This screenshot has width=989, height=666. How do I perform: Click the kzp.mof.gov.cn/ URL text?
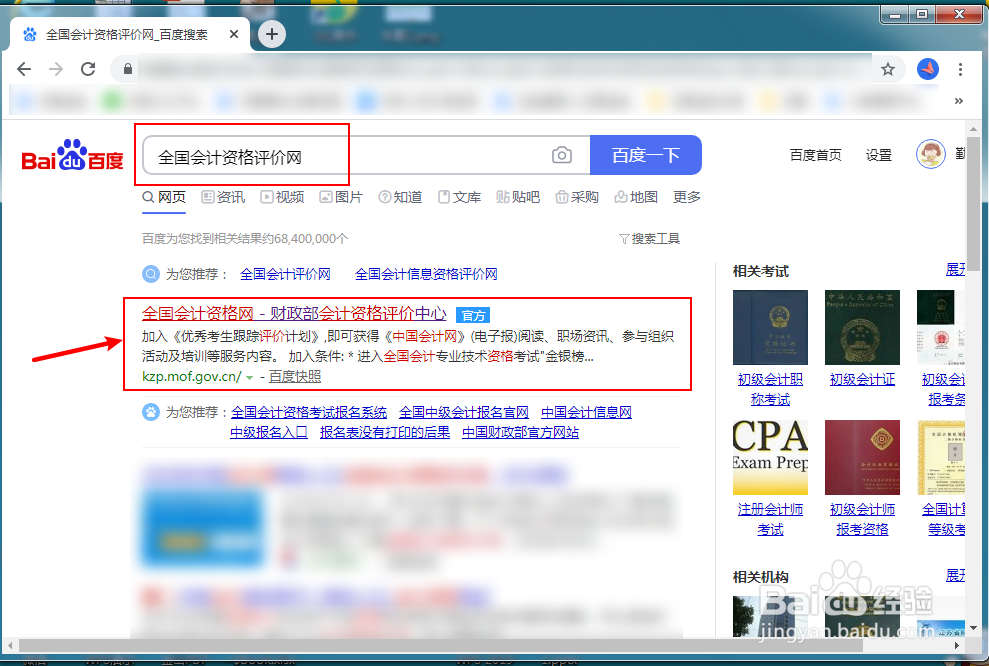[x=192, y=377]
